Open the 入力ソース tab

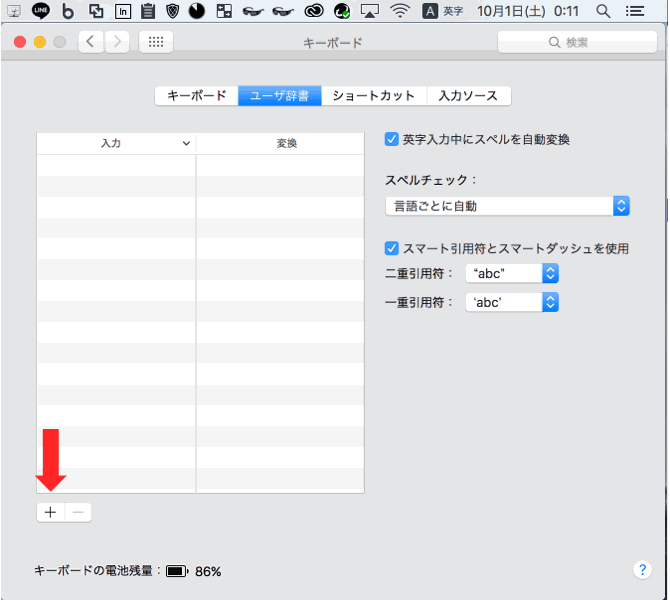(x=469, y=96)
